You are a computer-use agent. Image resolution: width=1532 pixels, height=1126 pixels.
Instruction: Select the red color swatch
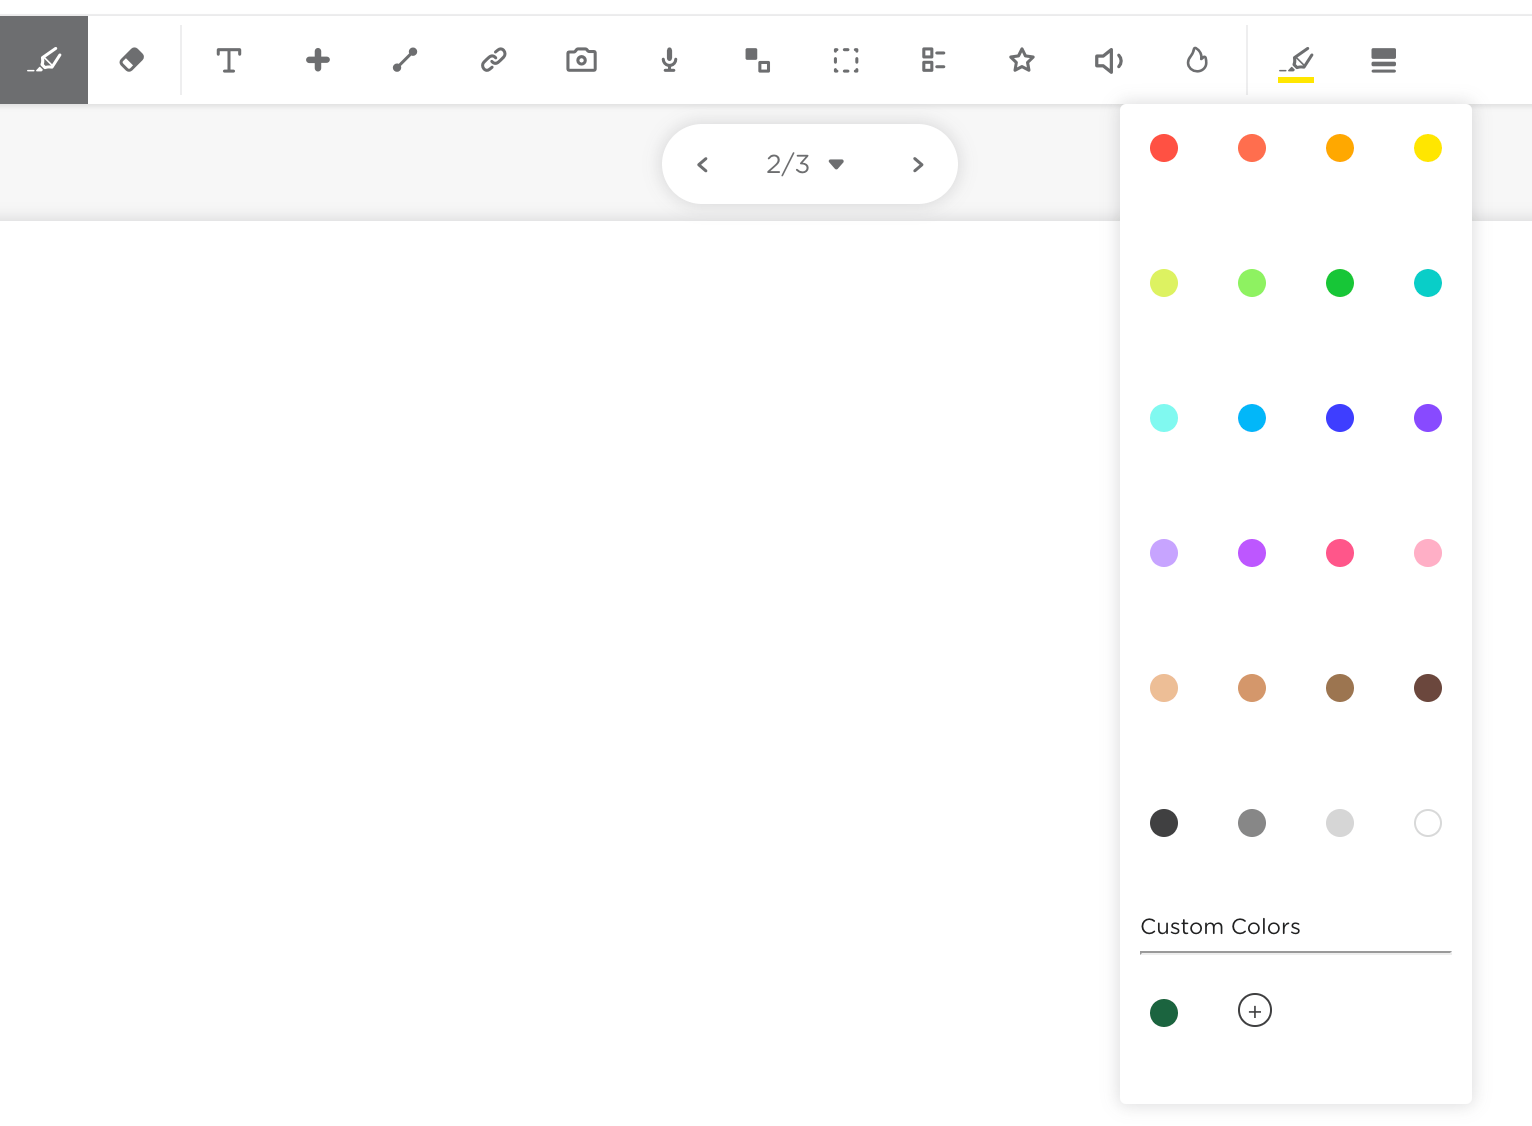point(1164,147)
